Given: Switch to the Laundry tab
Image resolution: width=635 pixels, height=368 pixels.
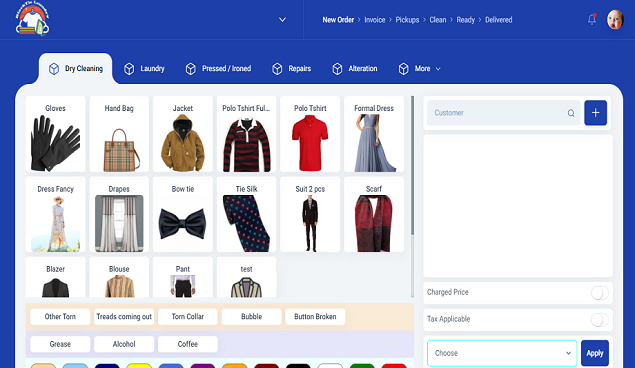Looking at the screenshot, I should [145, 69].
